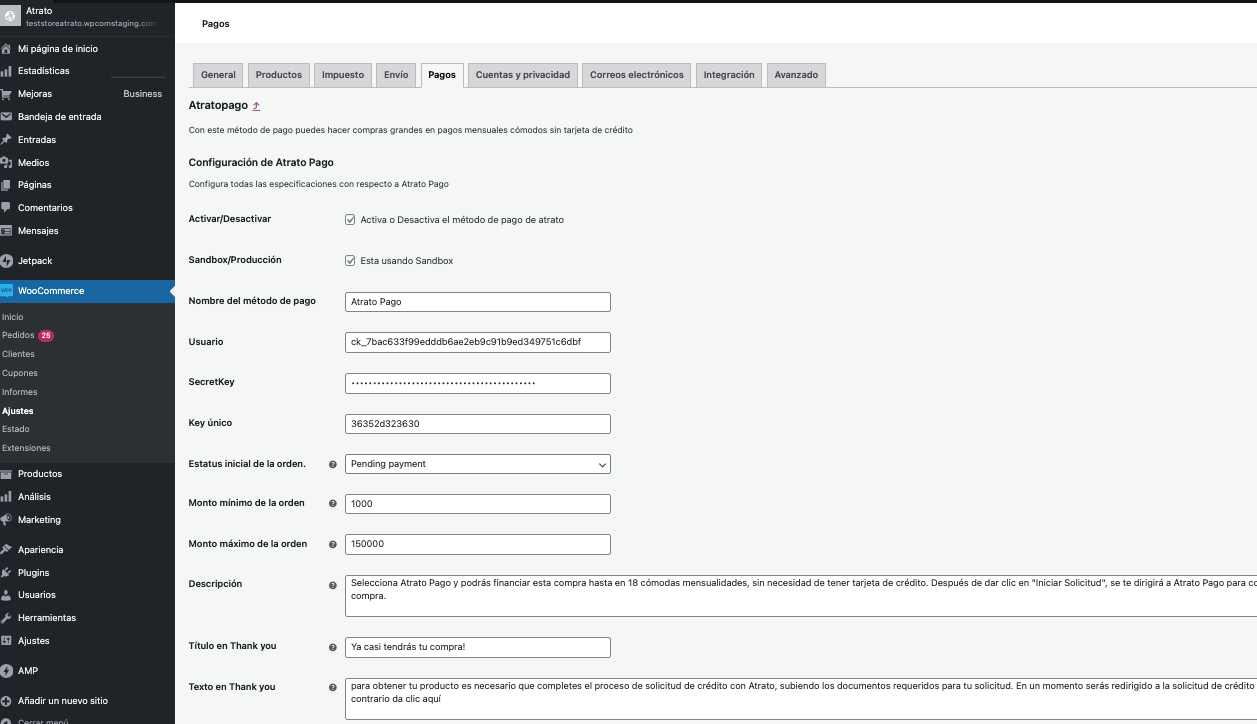
Task: Click the sidebar Ajustes settings icon
Action: (7, 641)
